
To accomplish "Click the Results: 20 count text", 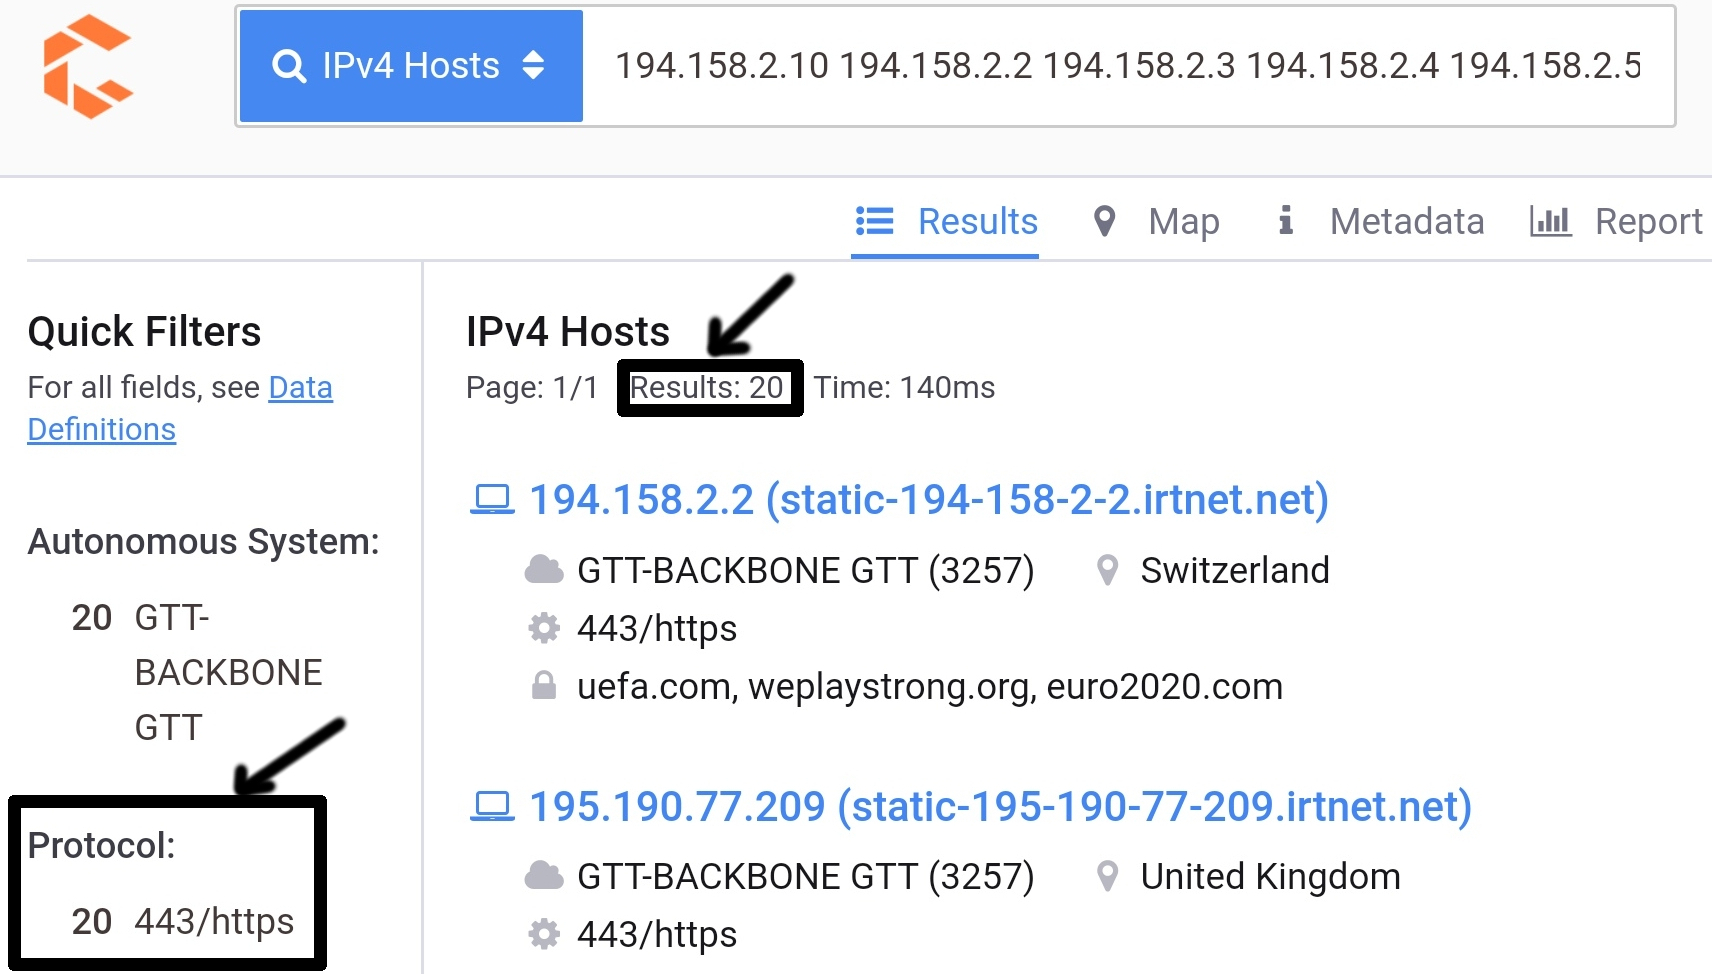I will tap(706, 387).
